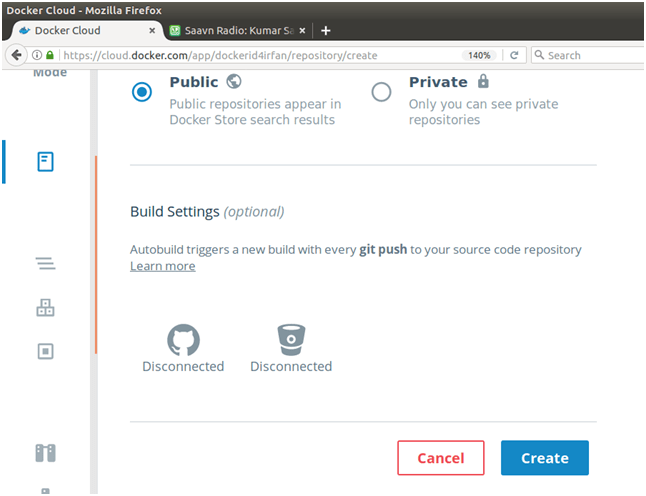This screenshot has height=496, width=646.
Task: Click the Bitbucket Disconnected icon
Action: 291,340
